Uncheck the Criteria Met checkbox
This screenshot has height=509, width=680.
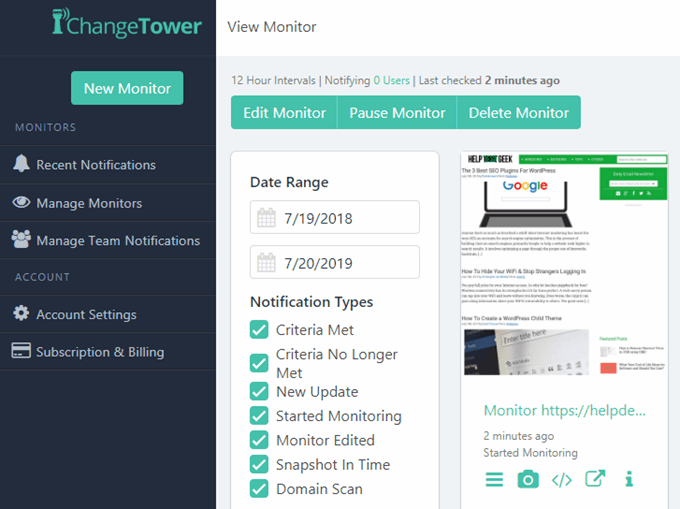(x=259, y=330)
